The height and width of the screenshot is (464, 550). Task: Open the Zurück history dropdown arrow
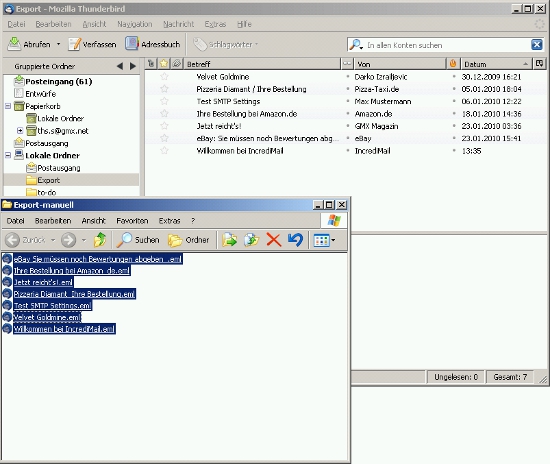tap(53, 240)
